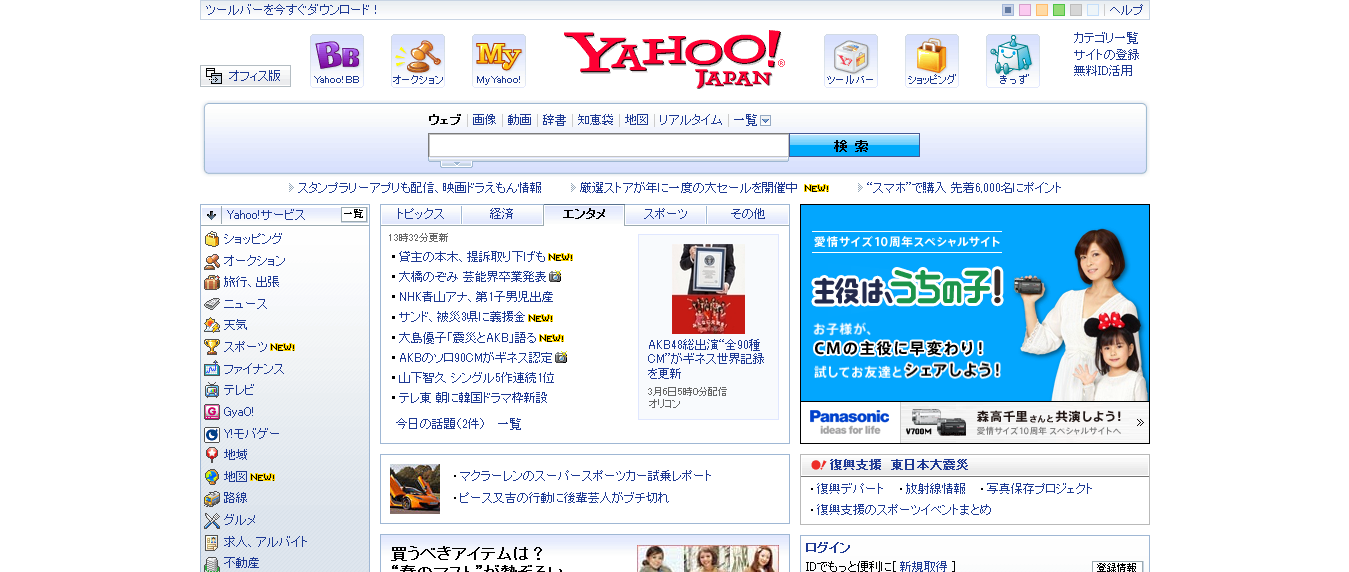Viewport: 1349px width, 572px height.
Task: Click the ニュース newspaper icon
Action: point(212,304)
